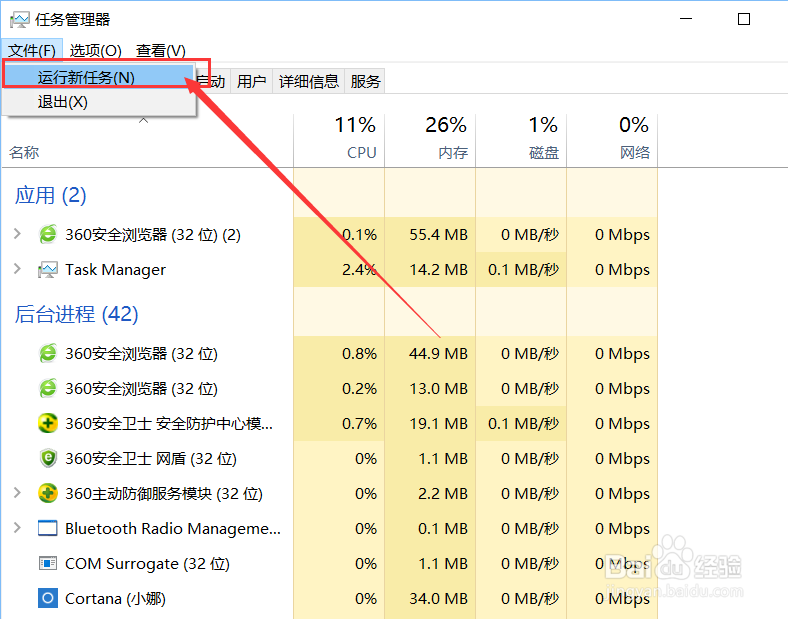Expand the 360主动防御服务模块 row
788x619 pixels.
tap(18, 492)
